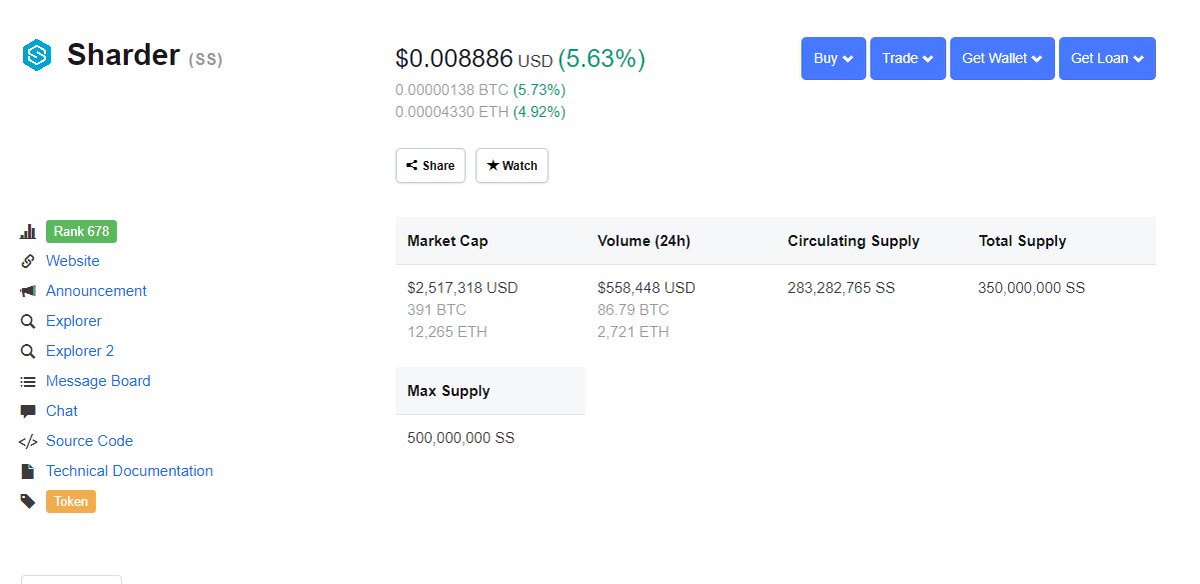This screenshot has width=1200, height=584.
Task: Click the $558,448 USD volume
Action: (x=646, y=288)
